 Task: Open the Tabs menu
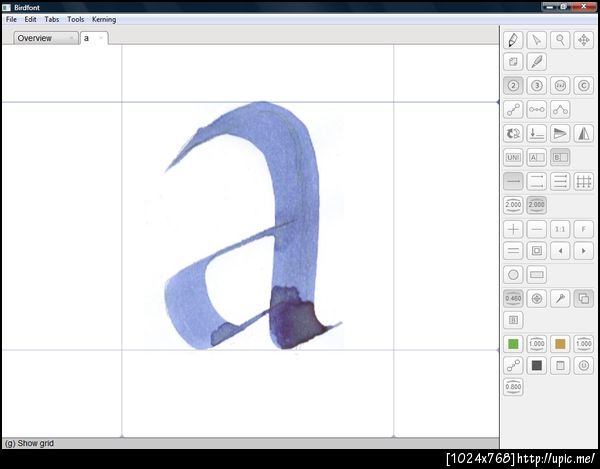52,20
